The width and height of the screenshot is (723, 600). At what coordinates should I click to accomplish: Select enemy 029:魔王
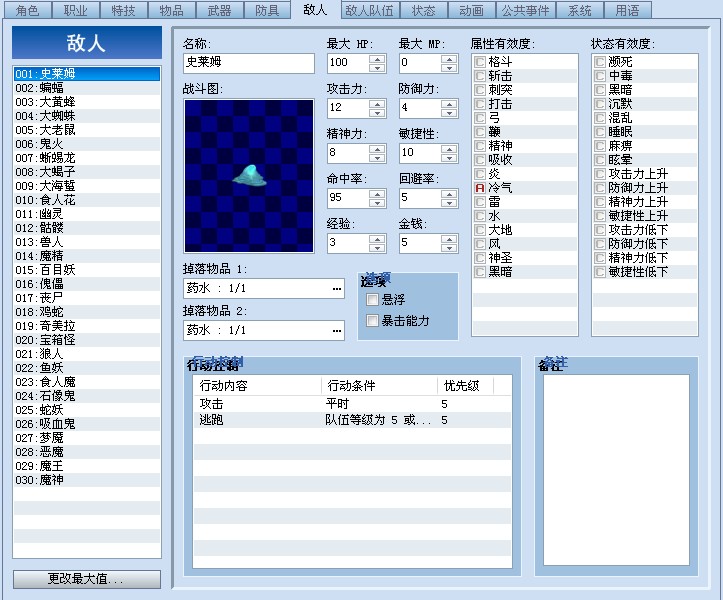tap(87, 466)
